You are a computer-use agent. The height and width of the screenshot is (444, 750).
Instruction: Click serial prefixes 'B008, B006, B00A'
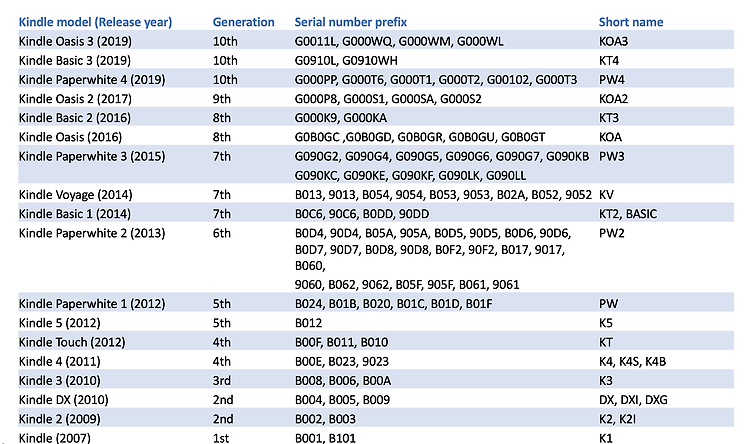pos(342,380)
